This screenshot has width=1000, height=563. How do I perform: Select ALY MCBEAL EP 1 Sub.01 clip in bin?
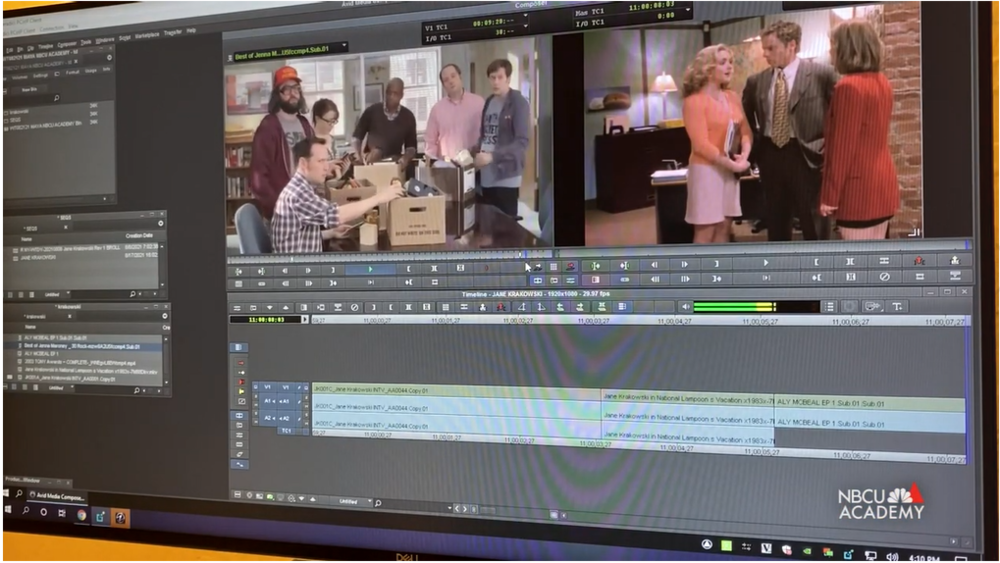55,338
